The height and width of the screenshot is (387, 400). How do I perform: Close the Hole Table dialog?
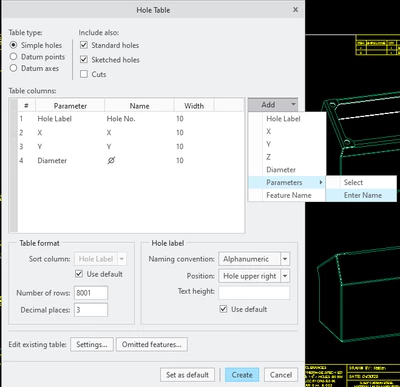[295, 10]
